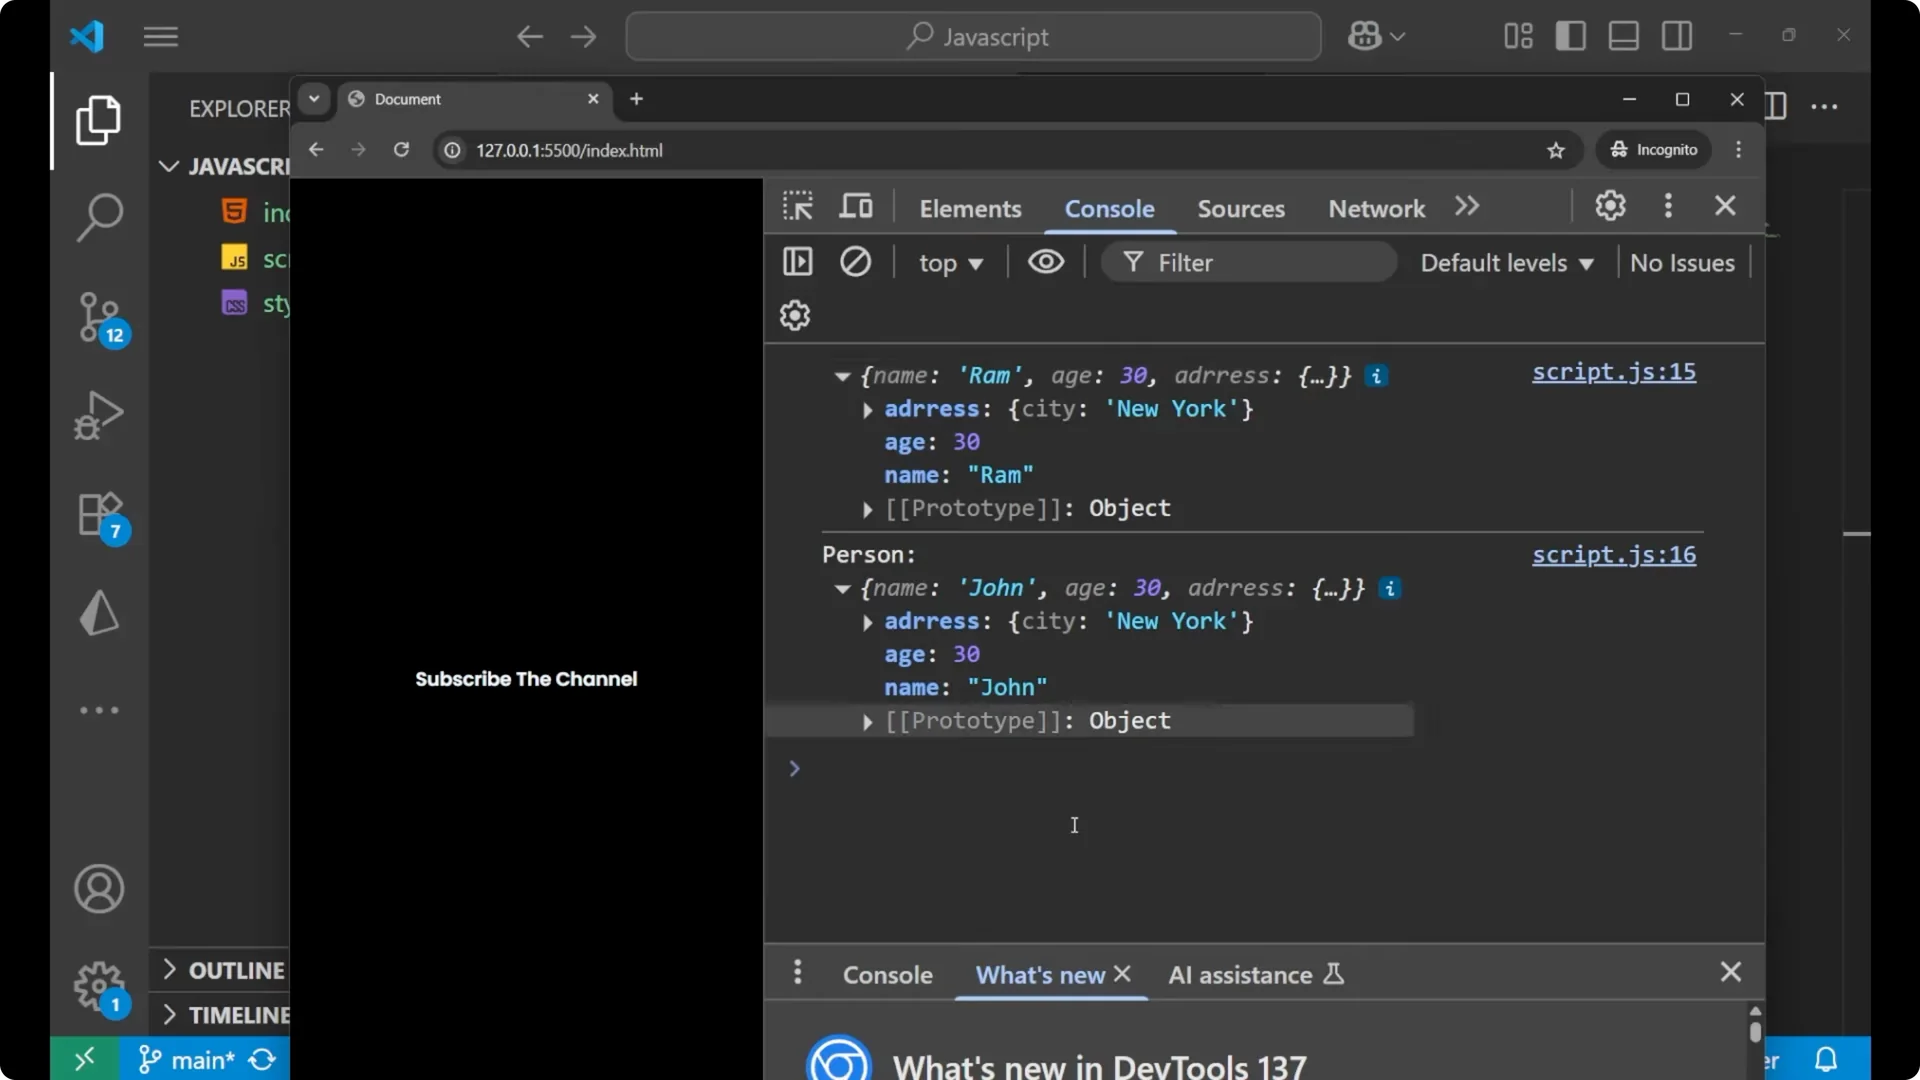The height and width of the screenshot is (1080, 1920).
Task: Toggle the device toolbar in DevTools
Action: point(856,206)
